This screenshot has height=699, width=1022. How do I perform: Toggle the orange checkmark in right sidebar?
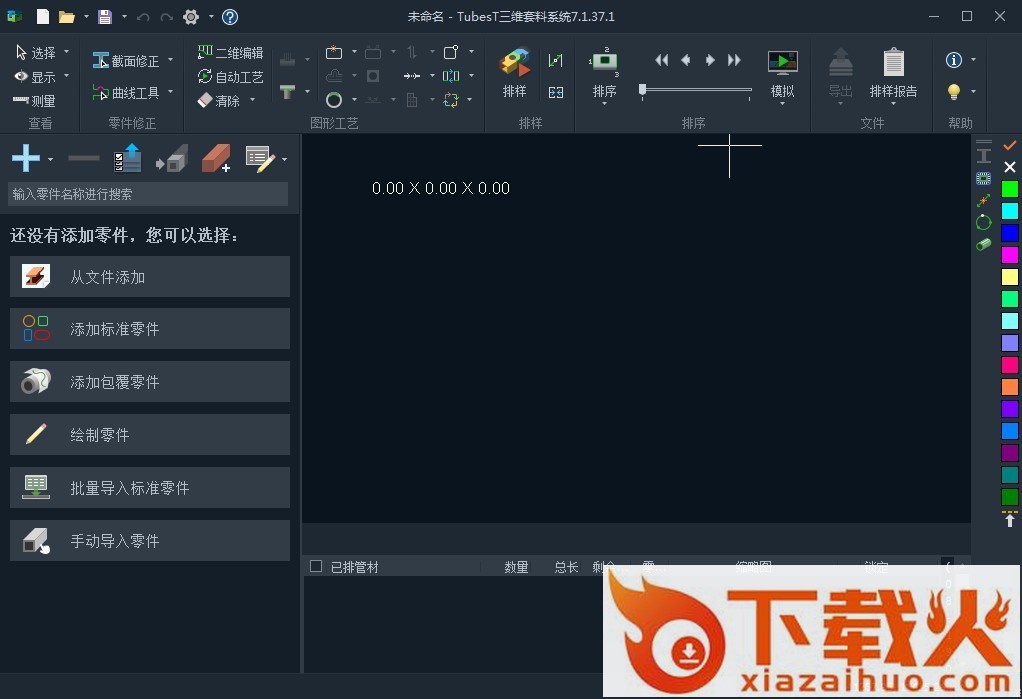point(1010,146)
